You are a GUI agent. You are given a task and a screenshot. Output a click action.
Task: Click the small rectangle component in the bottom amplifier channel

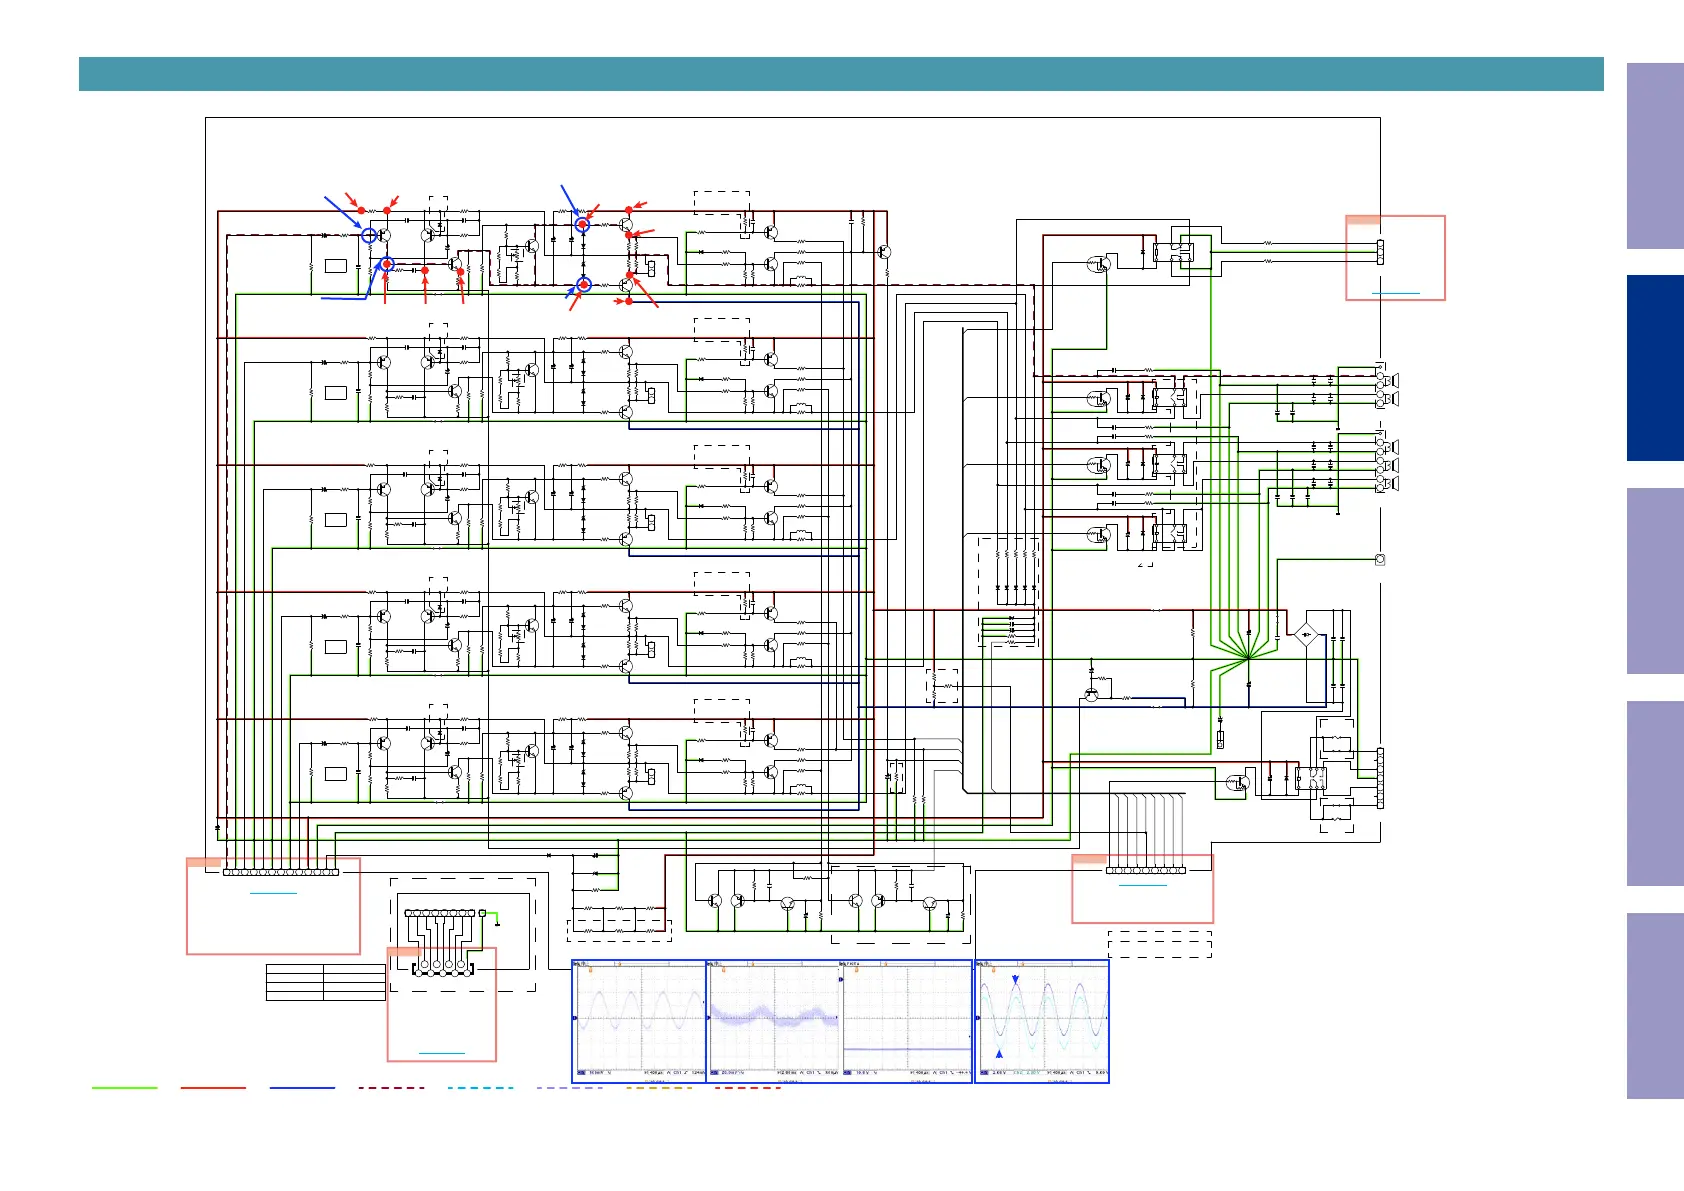pyautogui.click(x=336, y=773)
